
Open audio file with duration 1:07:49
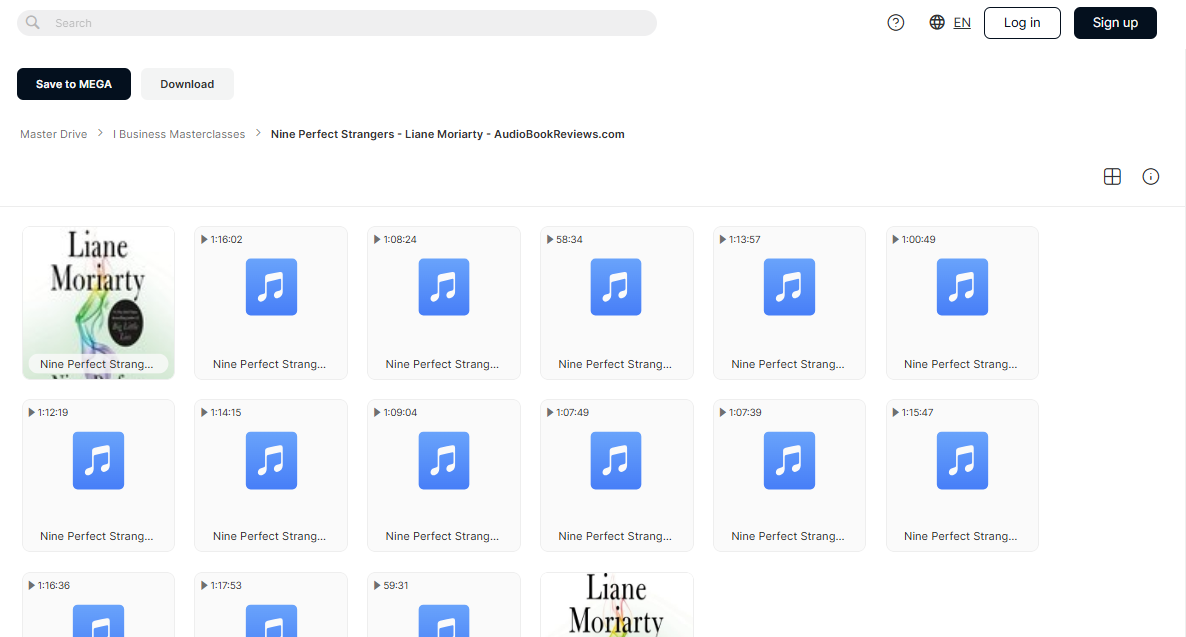point(616,475)
